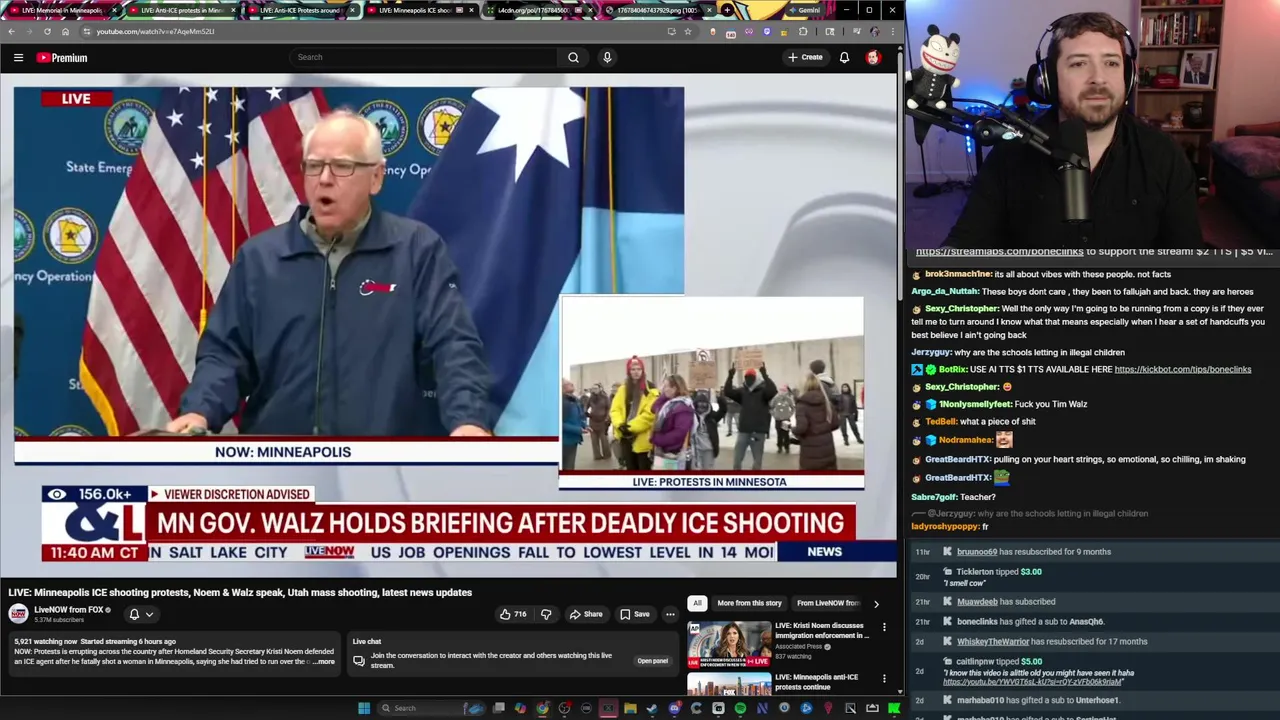Screen dimensions: 1280x720
Task: Open YouTube notifications bell
Action: 844,57
